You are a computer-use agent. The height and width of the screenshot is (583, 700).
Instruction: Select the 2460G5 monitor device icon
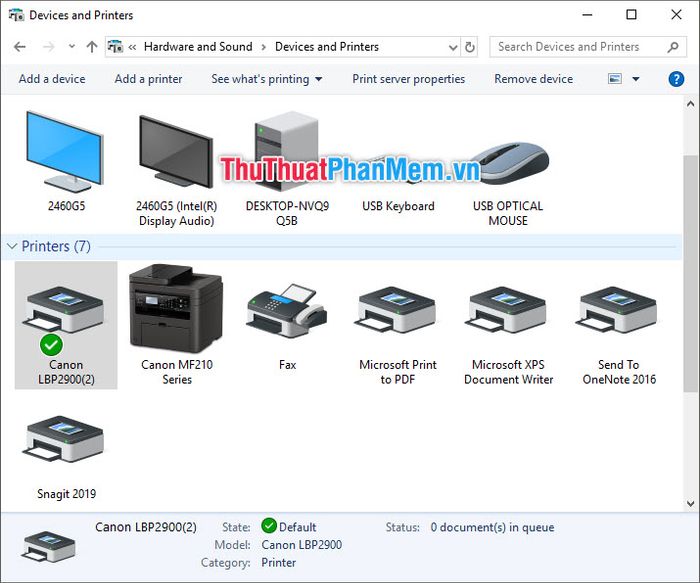(x=65, y=151)
